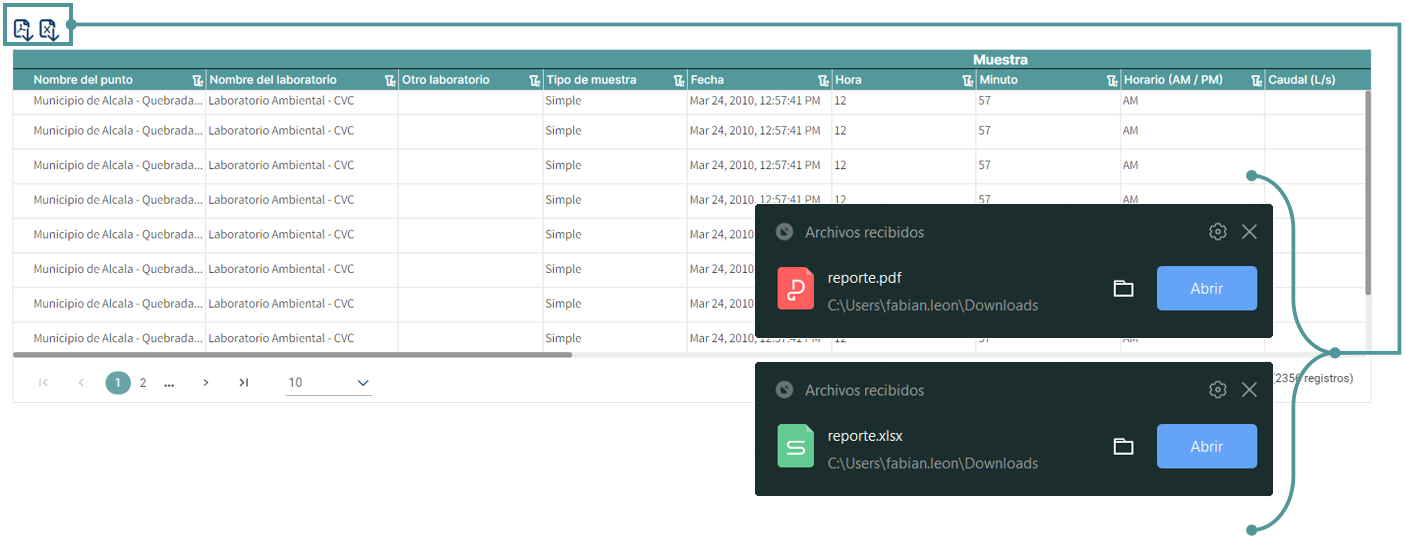Select first row Simple cell
This screenshot has height=537, width=1405.
[615, 101]
